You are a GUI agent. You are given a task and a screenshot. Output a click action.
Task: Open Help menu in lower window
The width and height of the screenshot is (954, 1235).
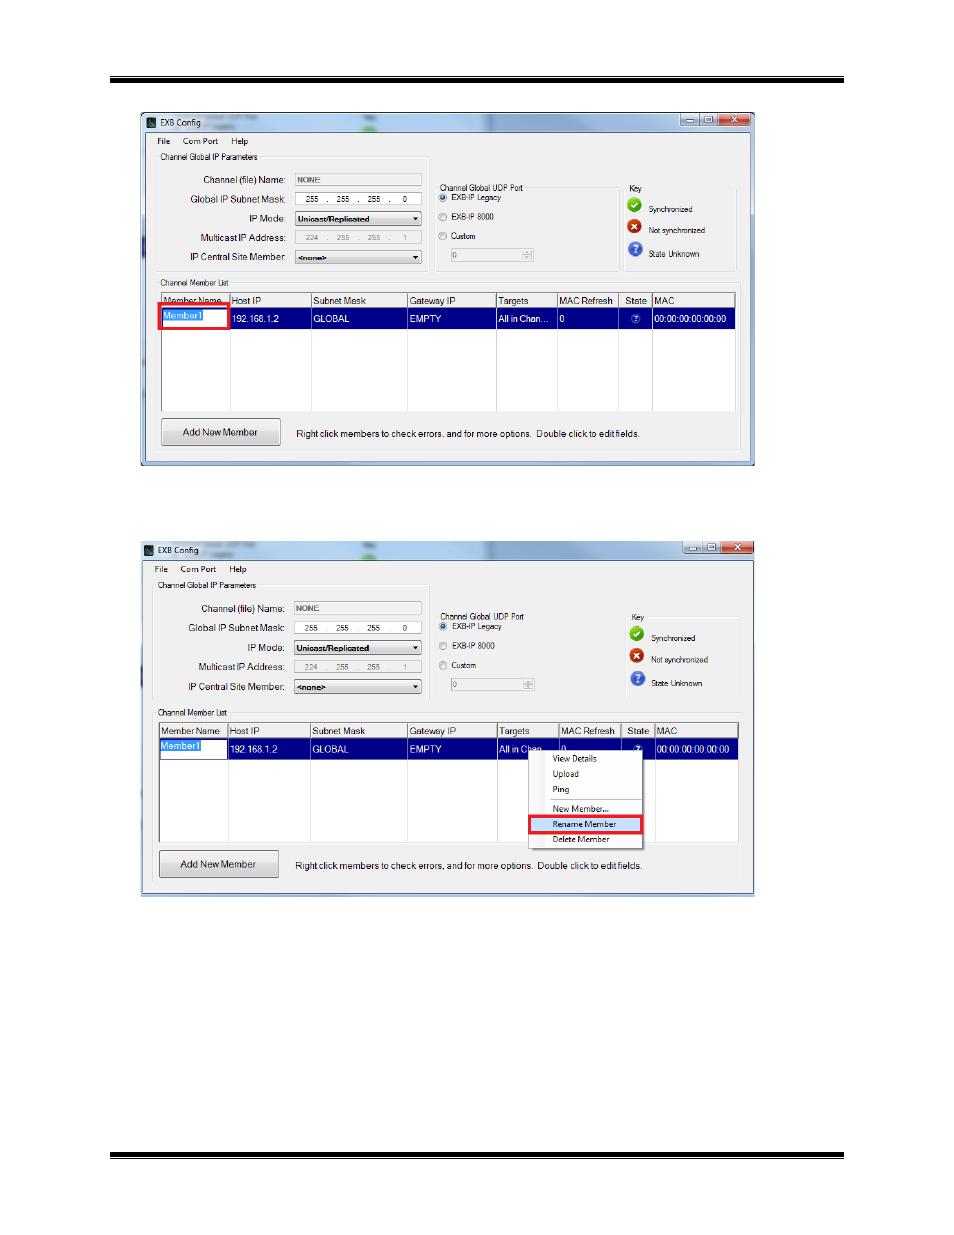coord(237,570)
